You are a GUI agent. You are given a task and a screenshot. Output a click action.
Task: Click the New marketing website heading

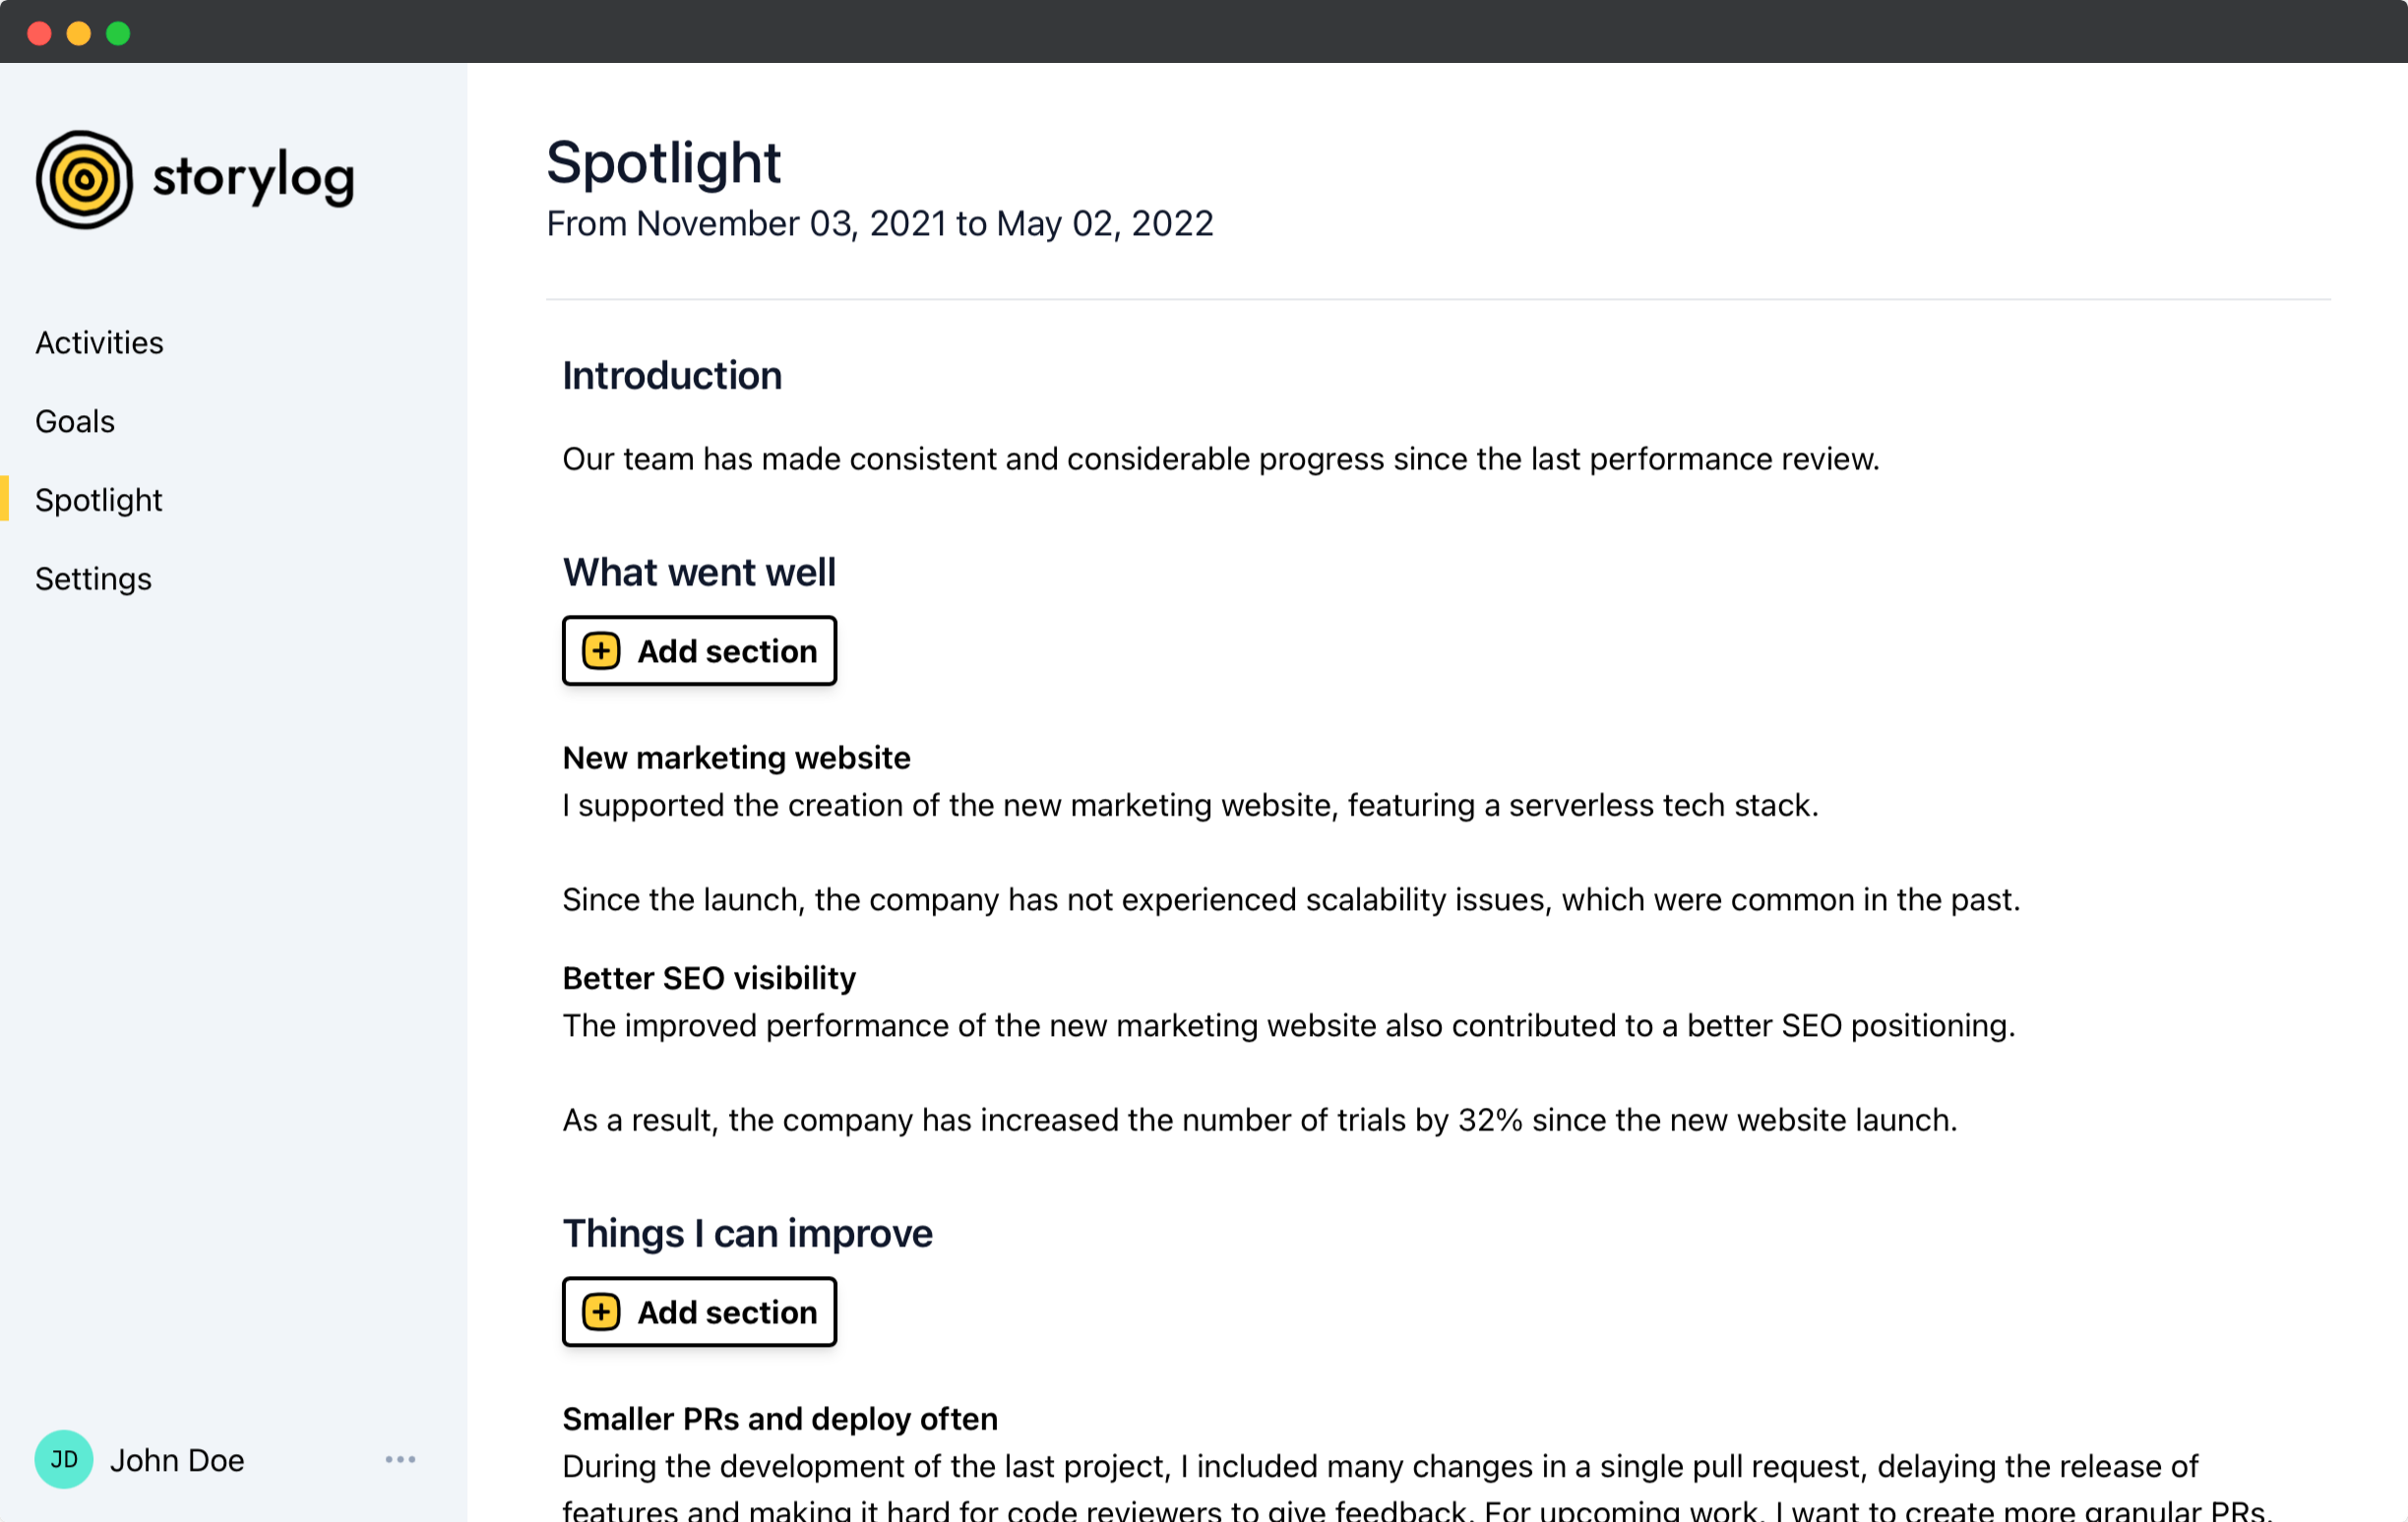(x=736, y=758)
